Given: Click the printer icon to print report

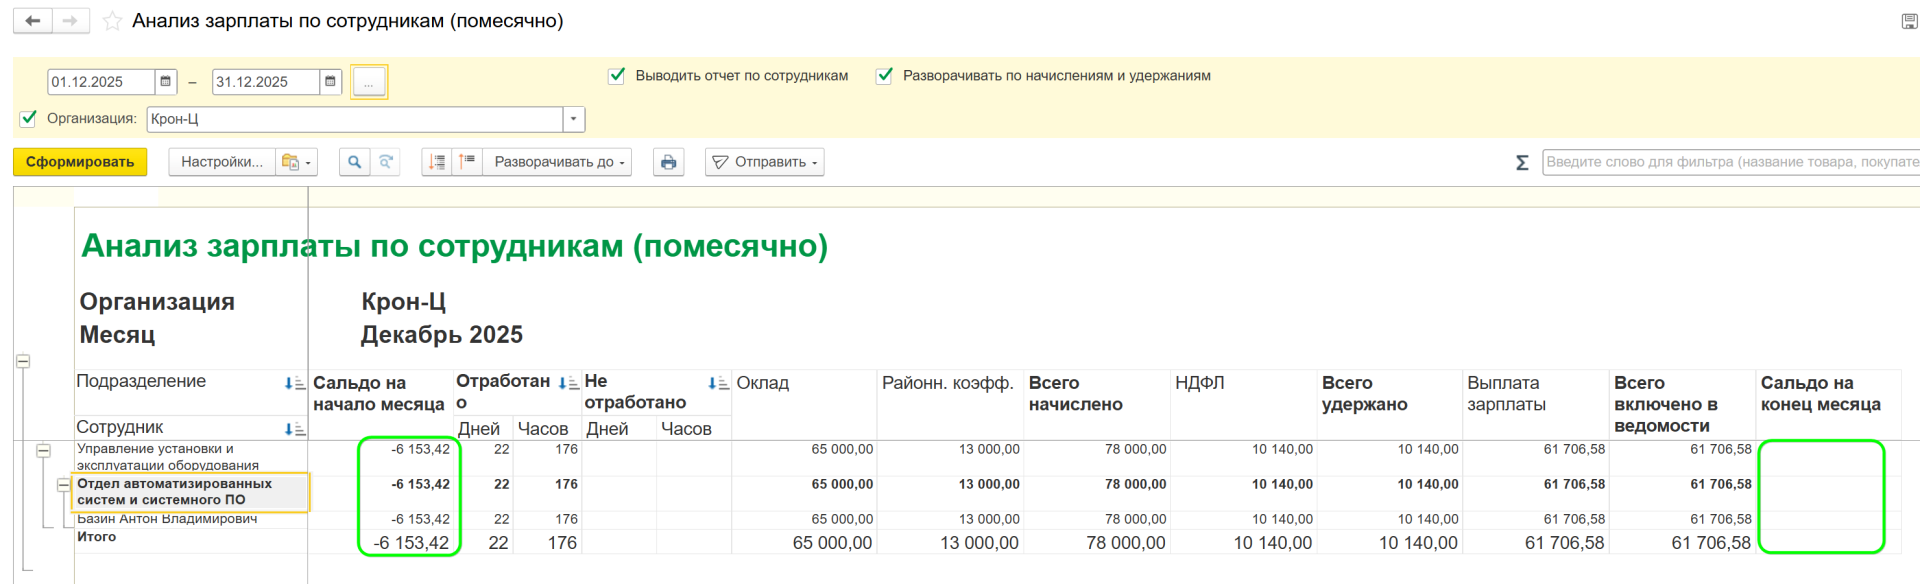Looking at the screenshot, I should [669, 162].
